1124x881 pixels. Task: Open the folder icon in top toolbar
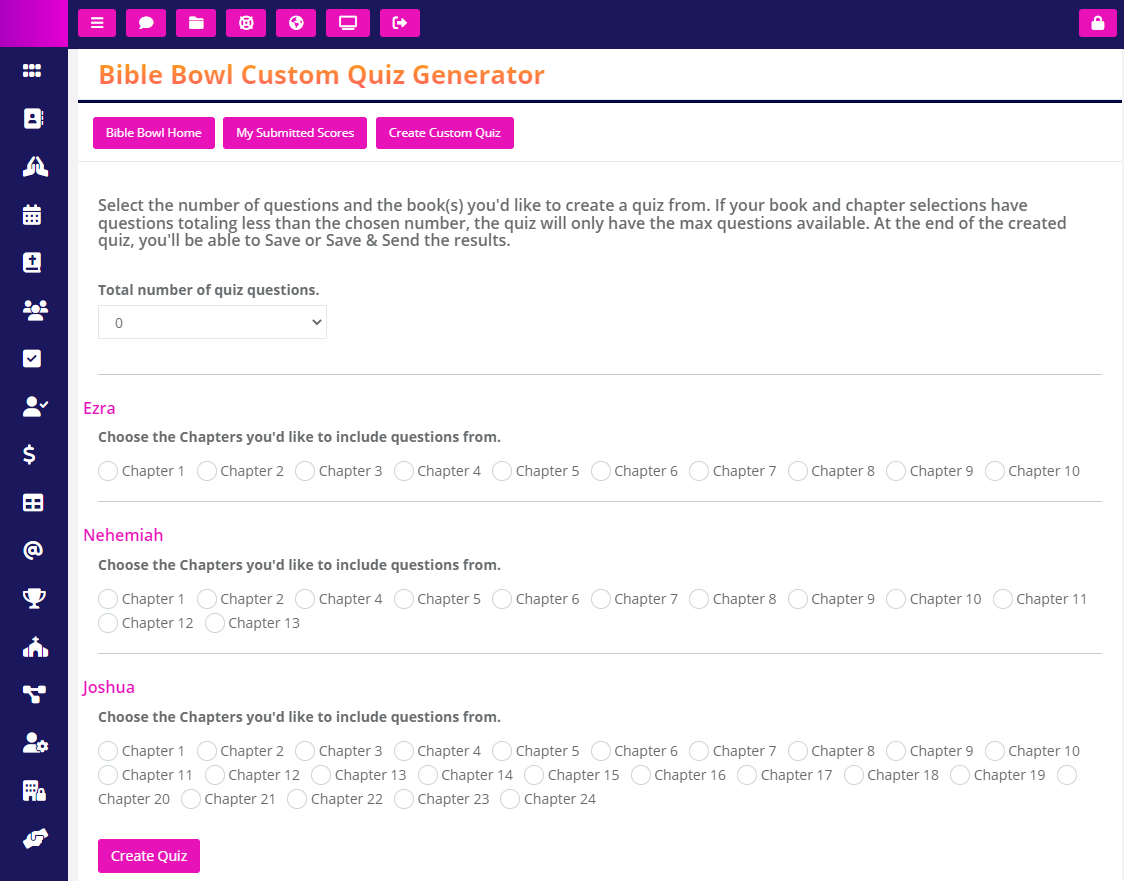pyautogui.click(x=196, y=23)
